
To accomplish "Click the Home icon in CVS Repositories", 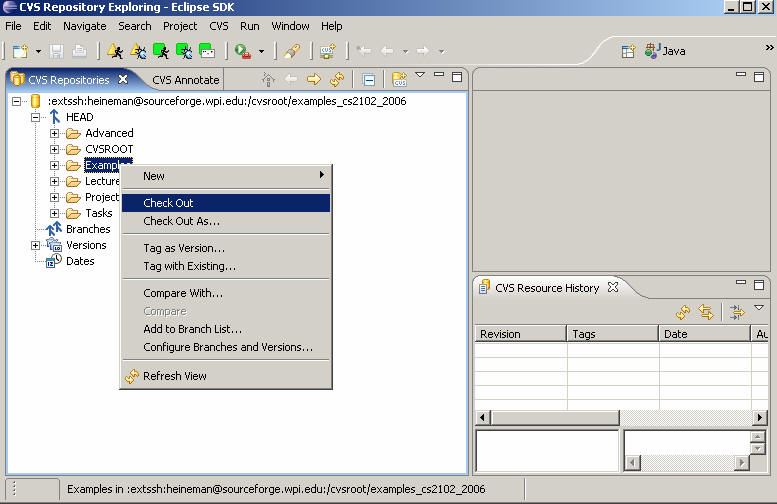I will [268, 79].
